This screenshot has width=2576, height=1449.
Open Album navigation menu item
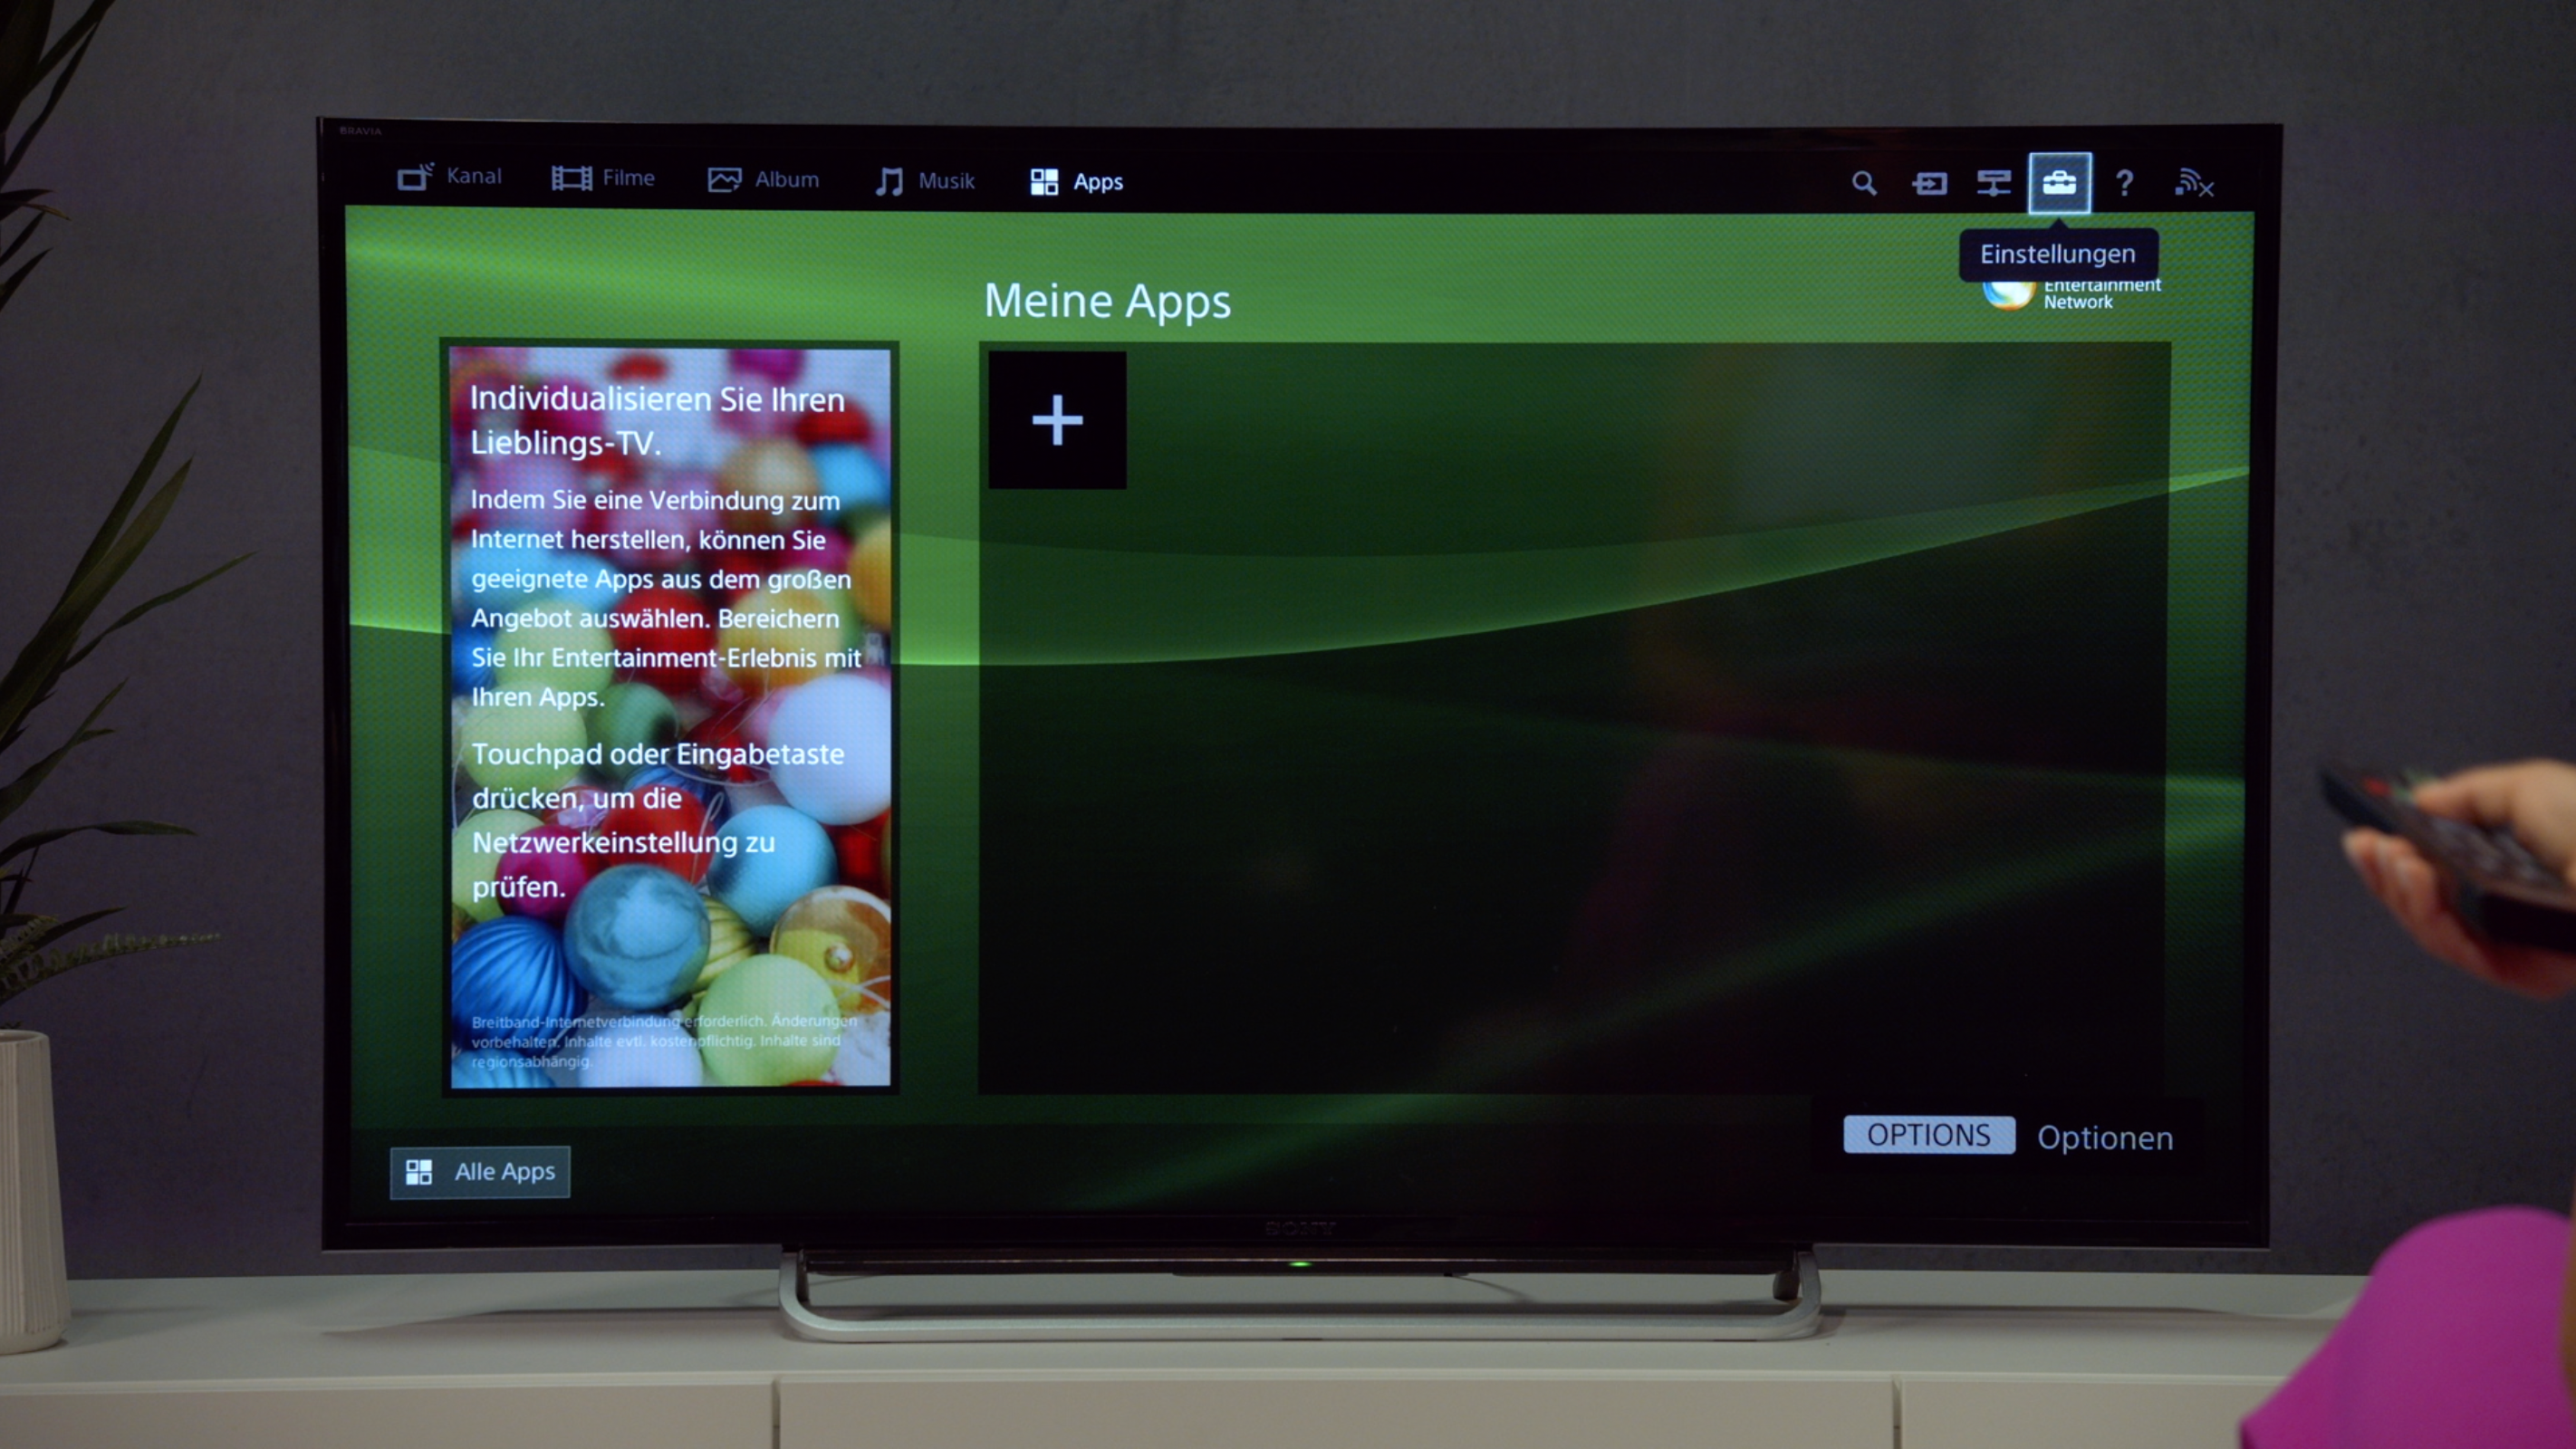pos(764,178)
